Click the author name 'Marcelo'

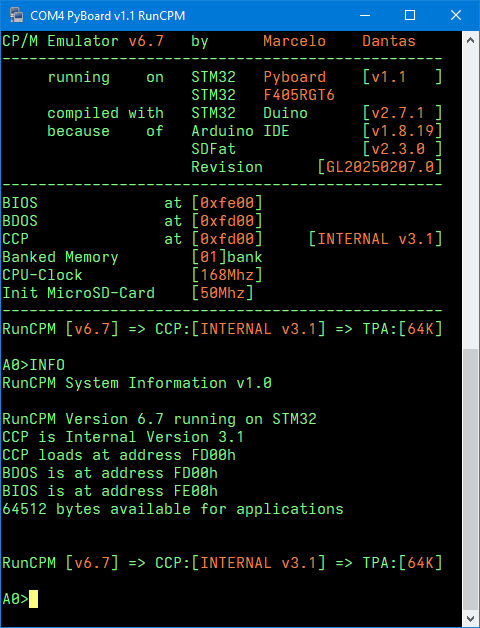click(294, 41)
